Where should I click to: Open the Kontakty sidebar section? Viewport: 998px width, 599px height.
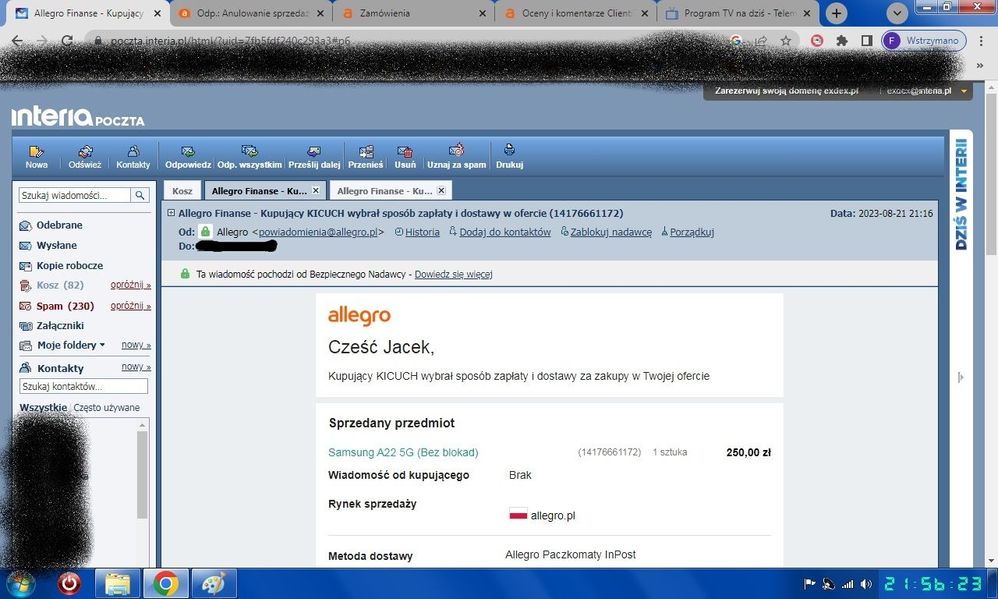click(60, 368)
